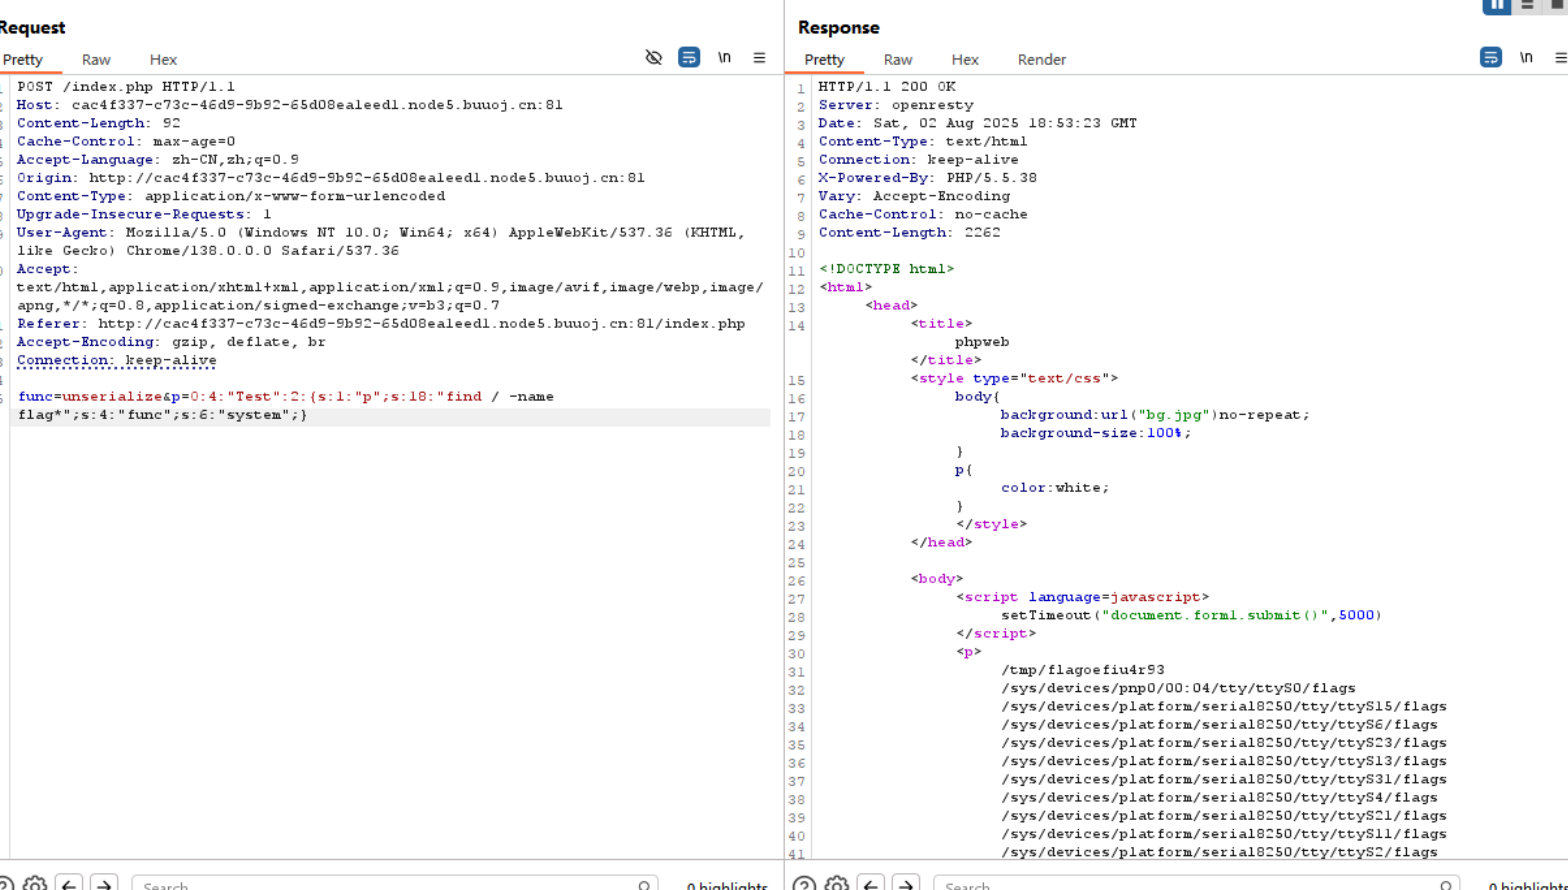The image size is (1568, 890).
Task: Click the Content-Type urlencoded header in Request
Action: pyautogui.click(x=231, y=196)
